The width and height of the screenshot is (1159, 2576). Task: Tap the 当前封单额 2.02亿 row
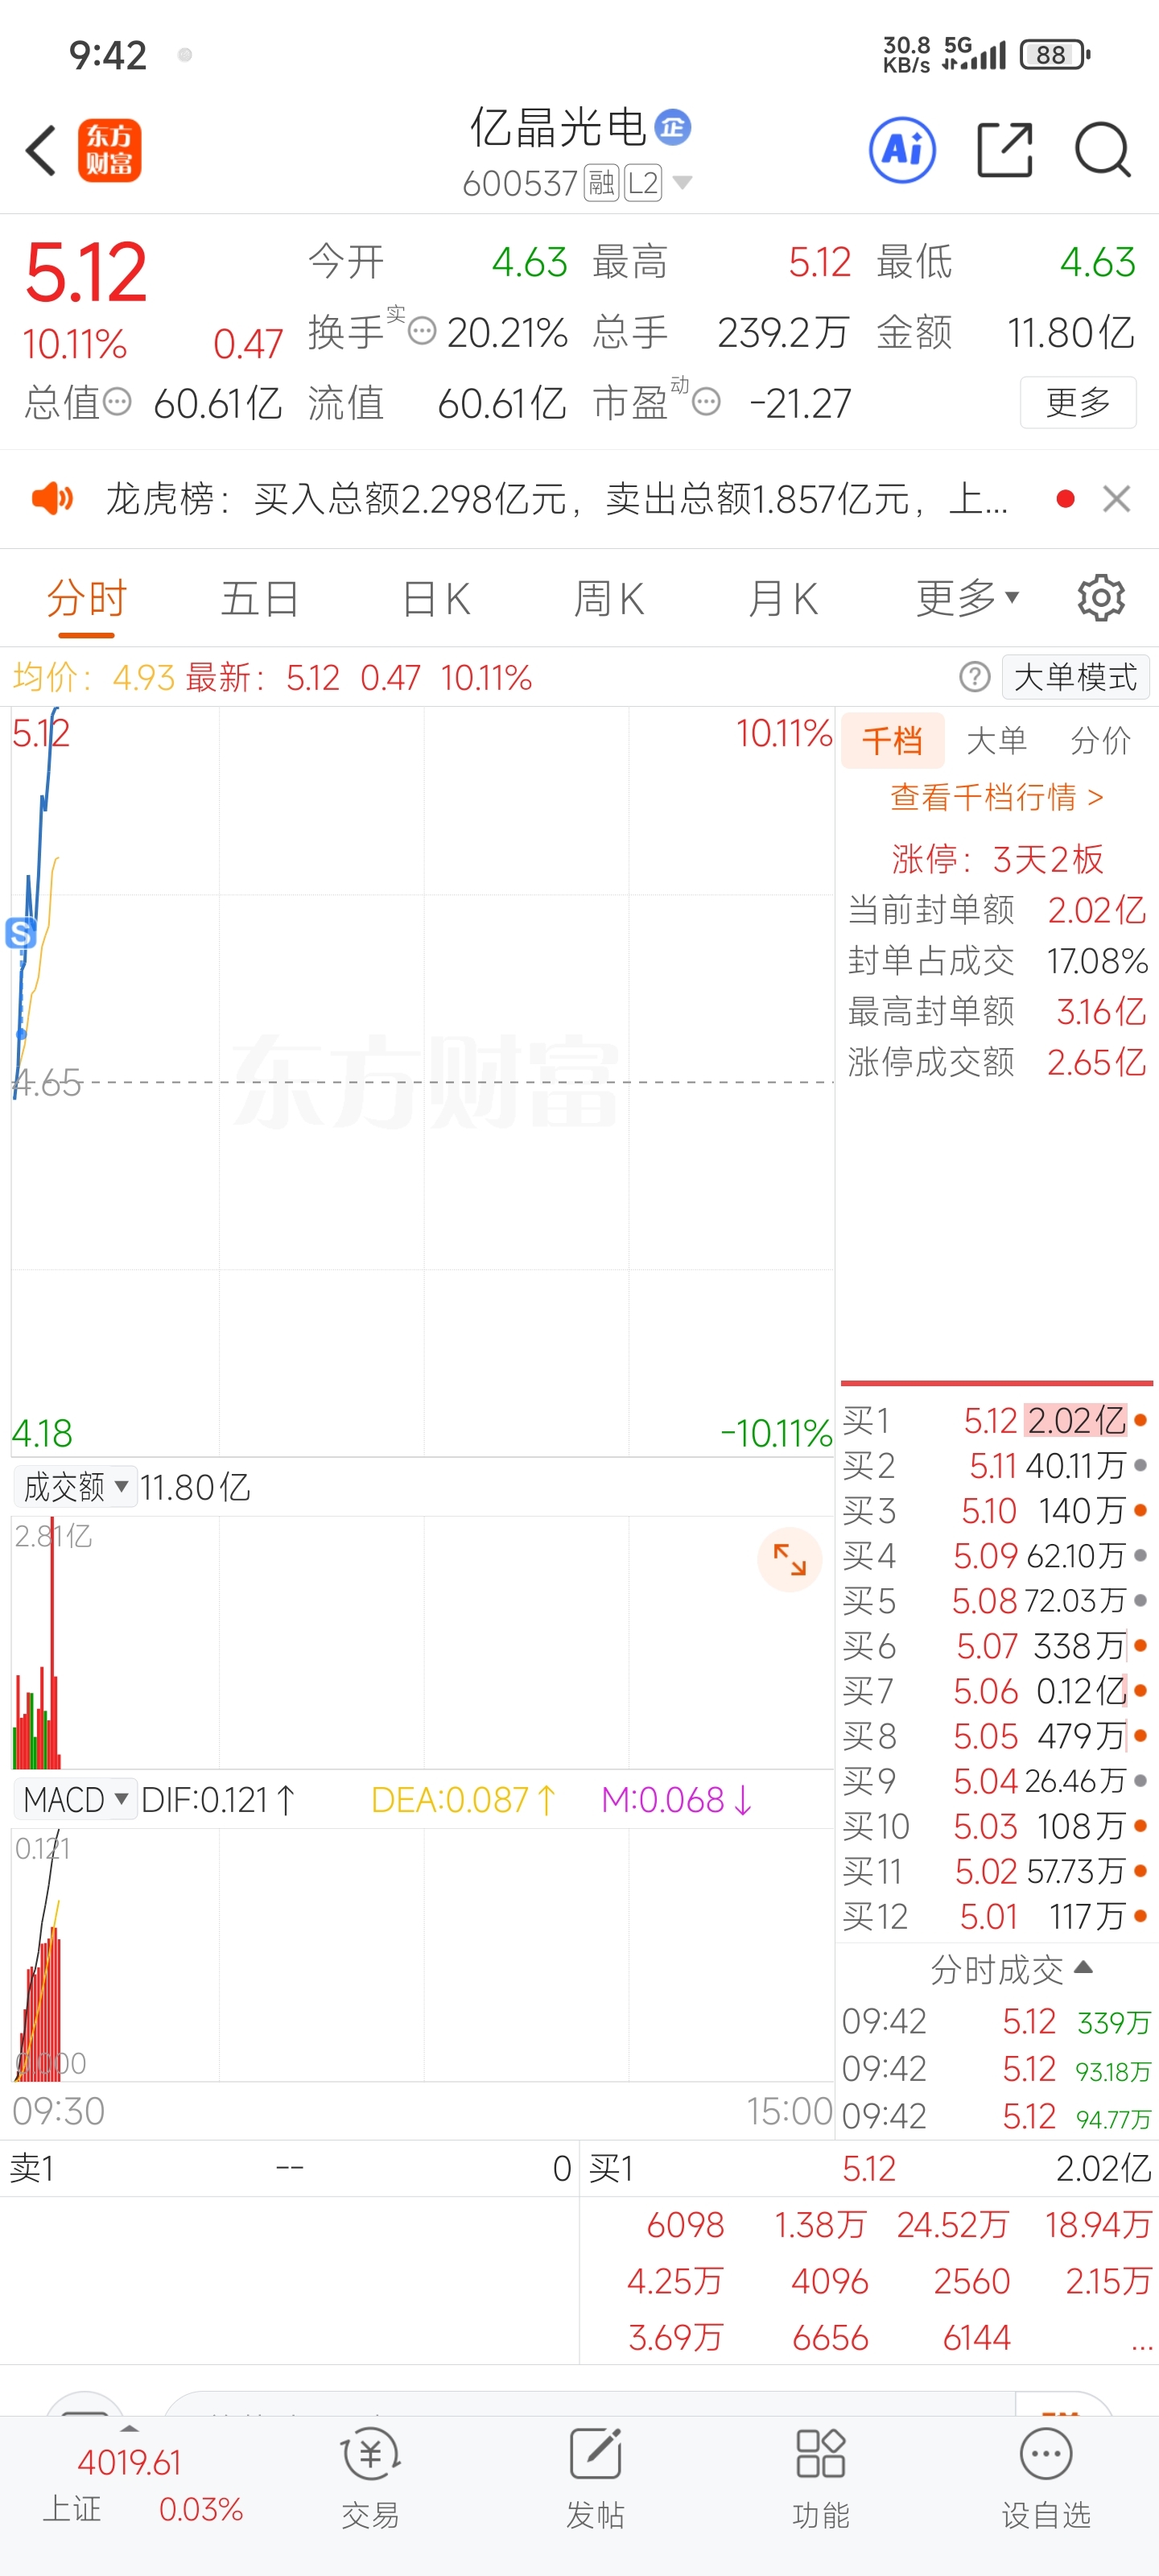[x=996, y=909]
